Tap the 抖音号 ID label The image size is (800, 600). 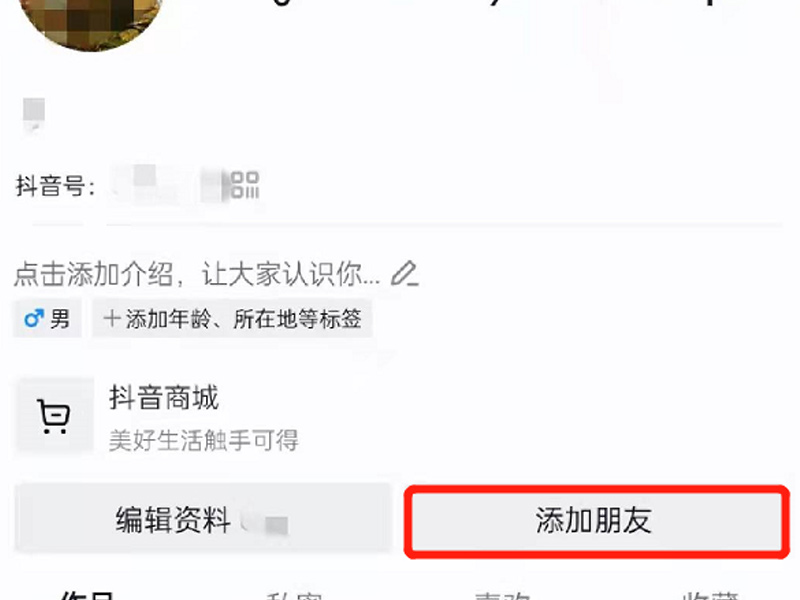point(55,185)
